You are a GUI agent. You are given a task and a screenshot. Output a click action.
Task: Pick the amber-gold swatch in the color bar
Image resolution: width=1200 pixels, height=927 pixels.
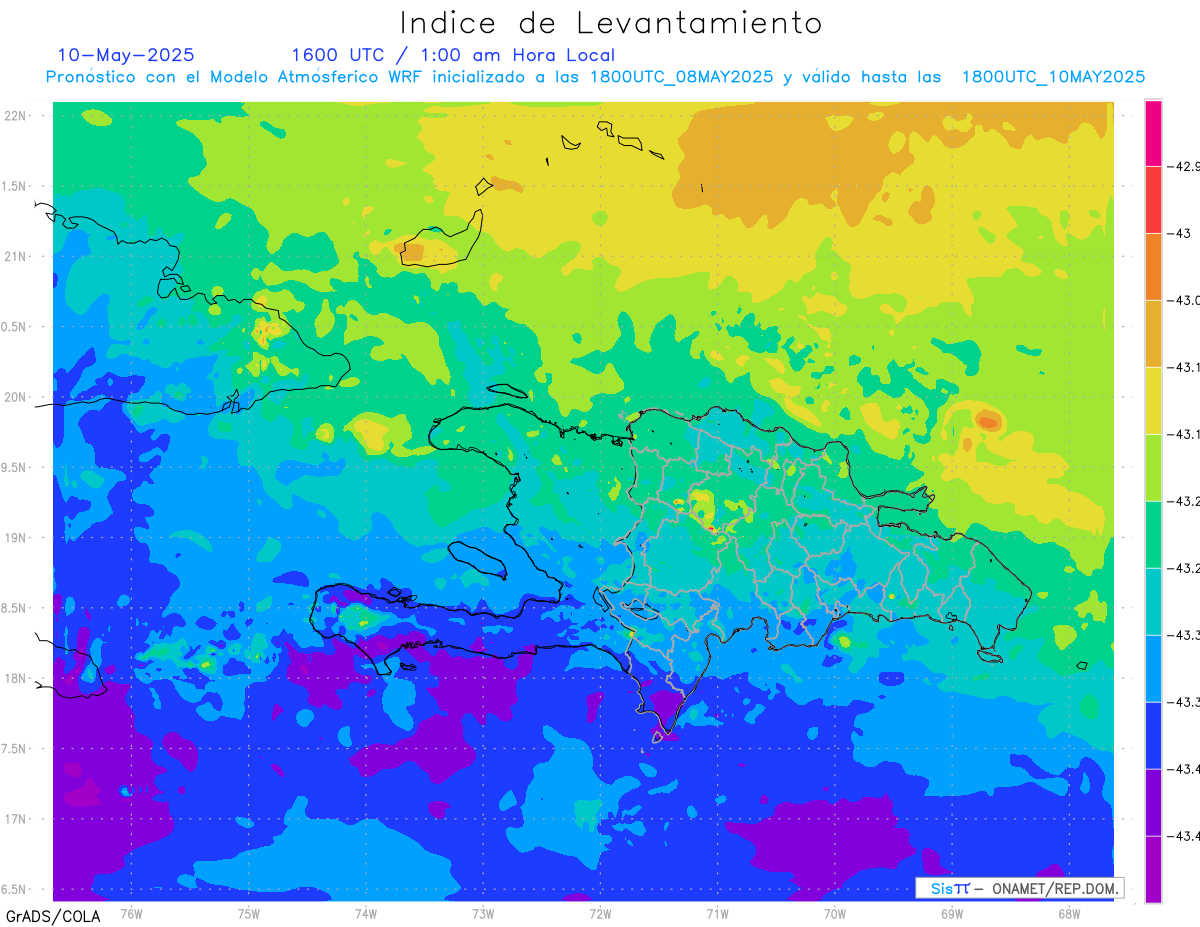[x=1153, y=333]
